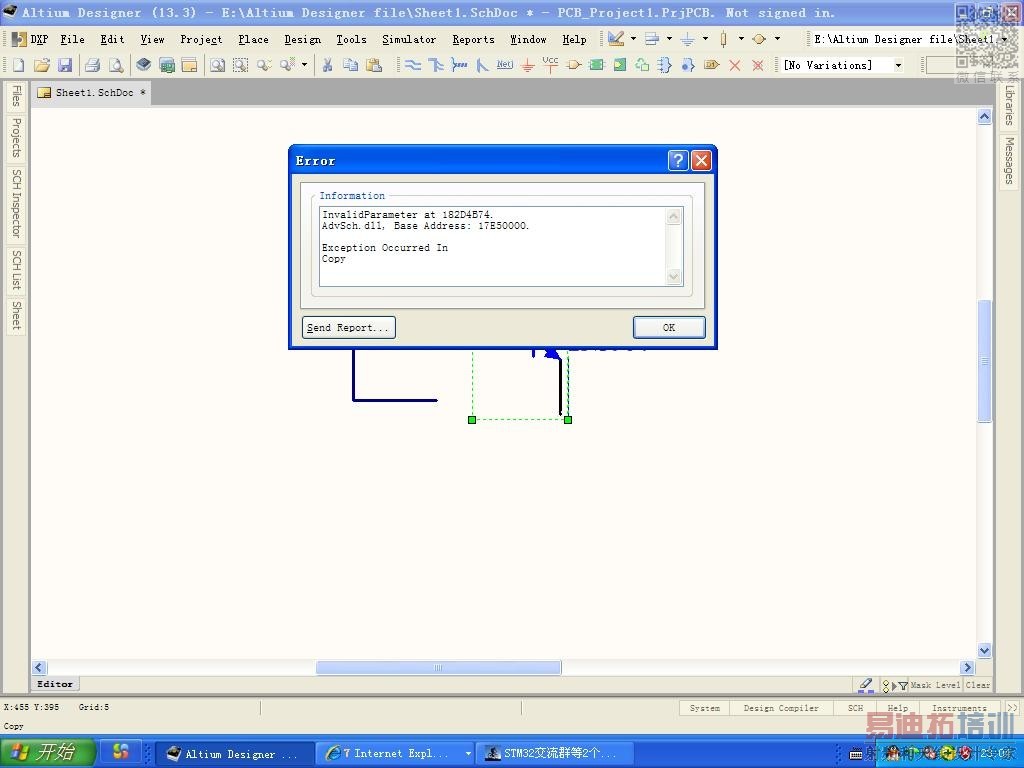Open the digital devices dropdown arrow
1024x768 pixels.
click(x=741, y=39)
